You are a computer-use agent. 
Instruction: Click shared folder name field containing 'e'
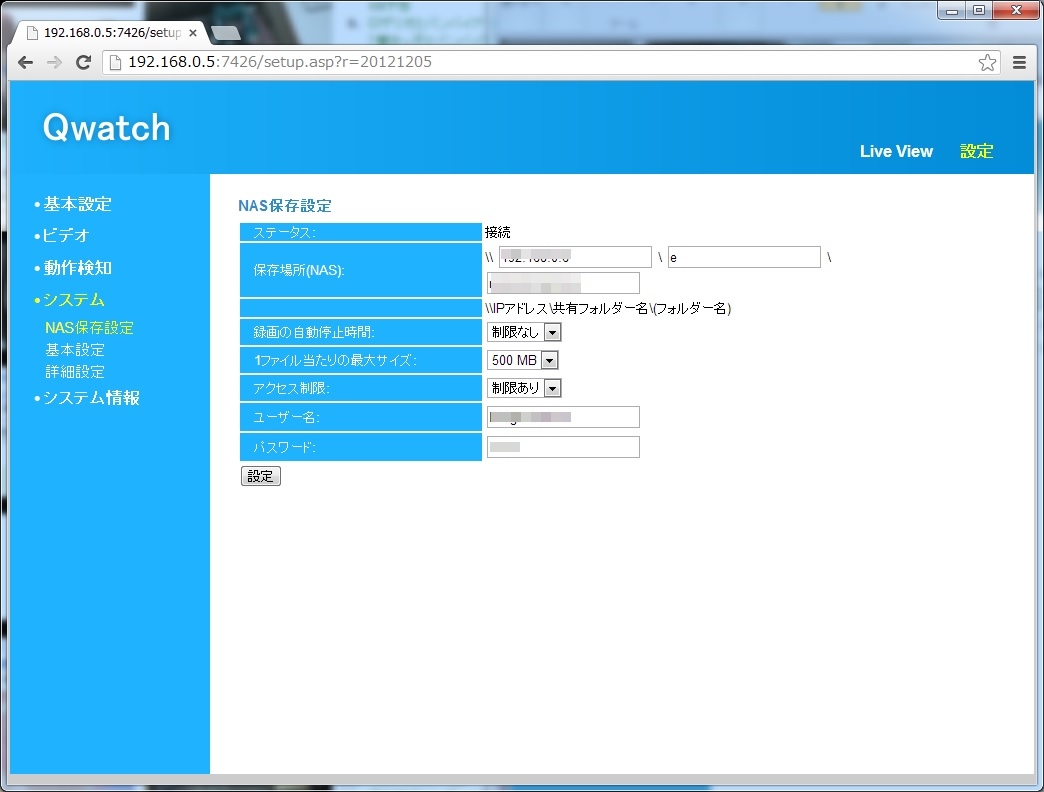(x=744, y=257)
